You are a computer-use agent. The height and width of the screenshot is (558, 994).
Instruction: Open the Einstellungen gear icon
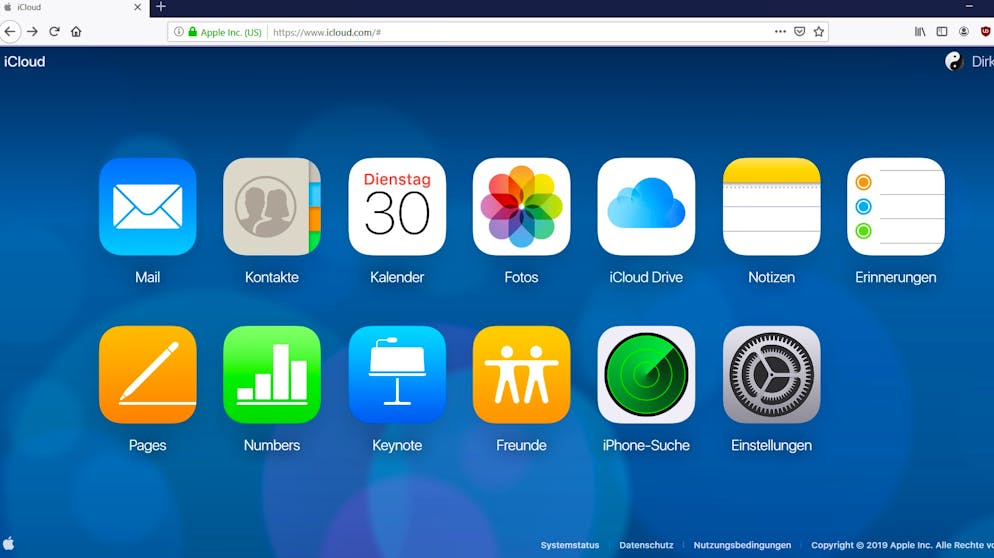(x=771, y=375)
